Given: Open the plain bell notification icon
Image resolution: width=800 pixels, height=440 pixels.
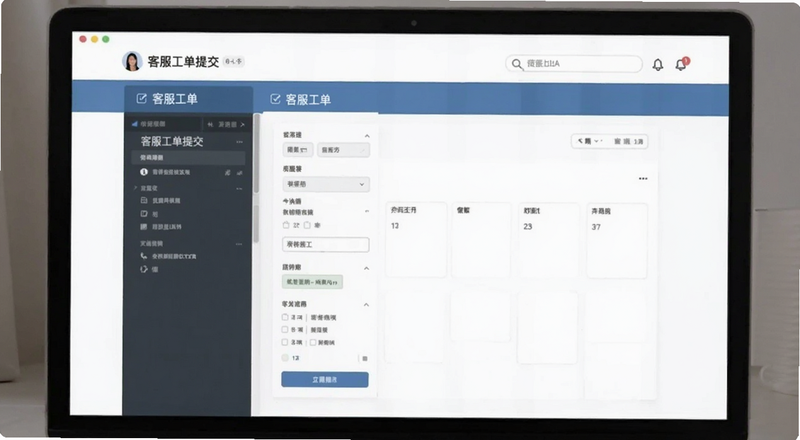Looking at the screenshot, I should [658, 65].
